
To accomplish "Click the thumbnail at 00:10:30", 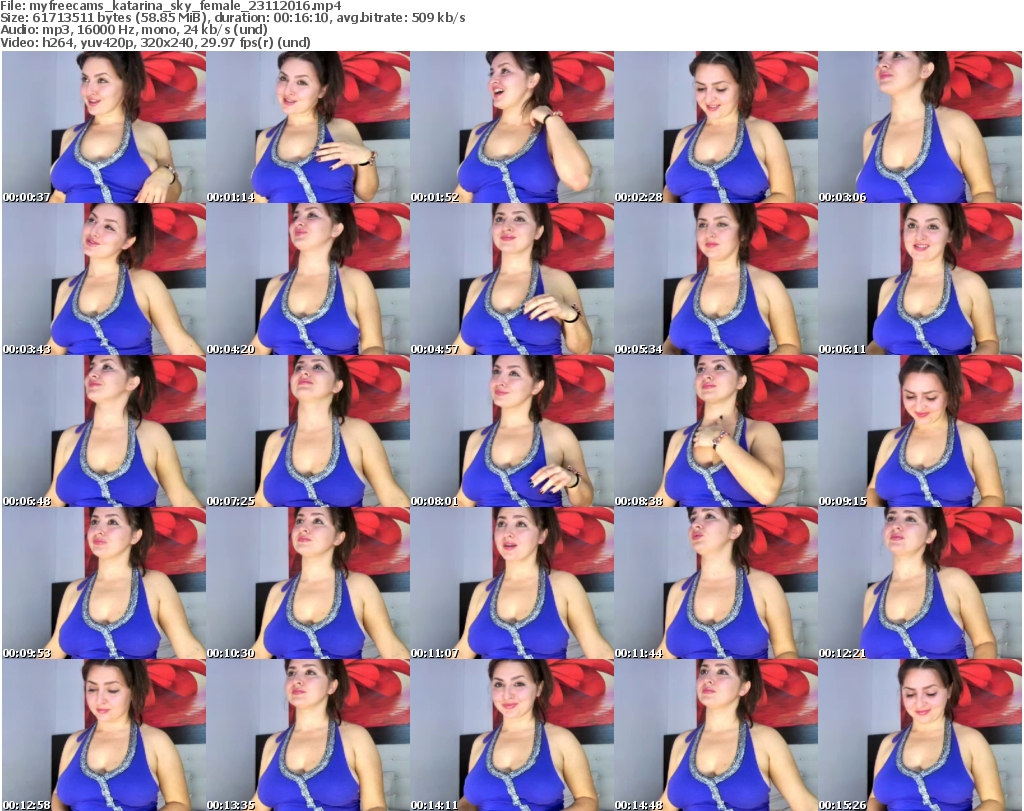I will point(308,584).
